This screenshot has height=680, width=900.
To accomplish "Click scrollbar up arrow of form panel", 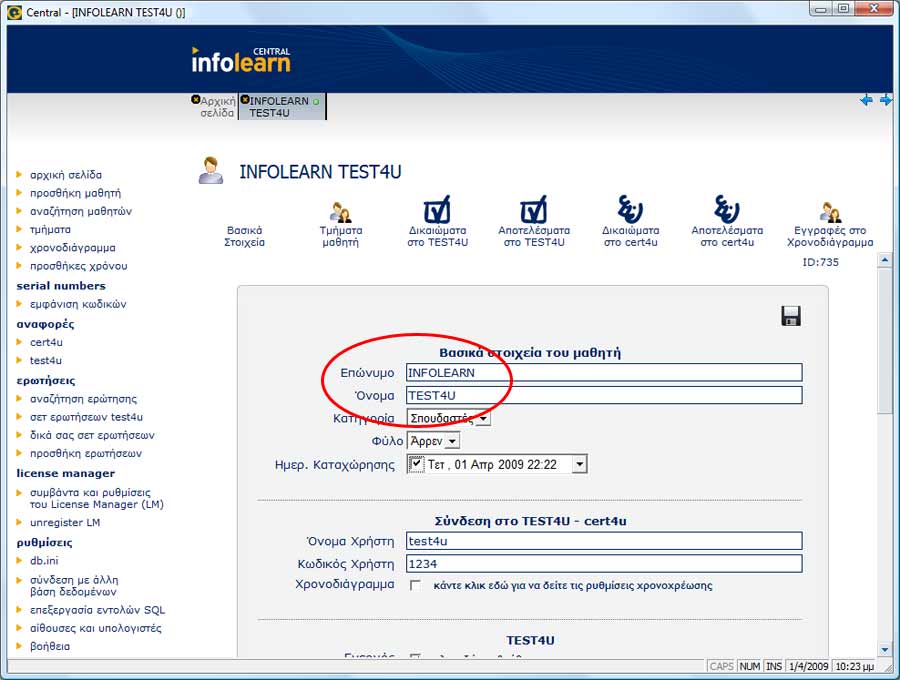I will coord(885,261).
